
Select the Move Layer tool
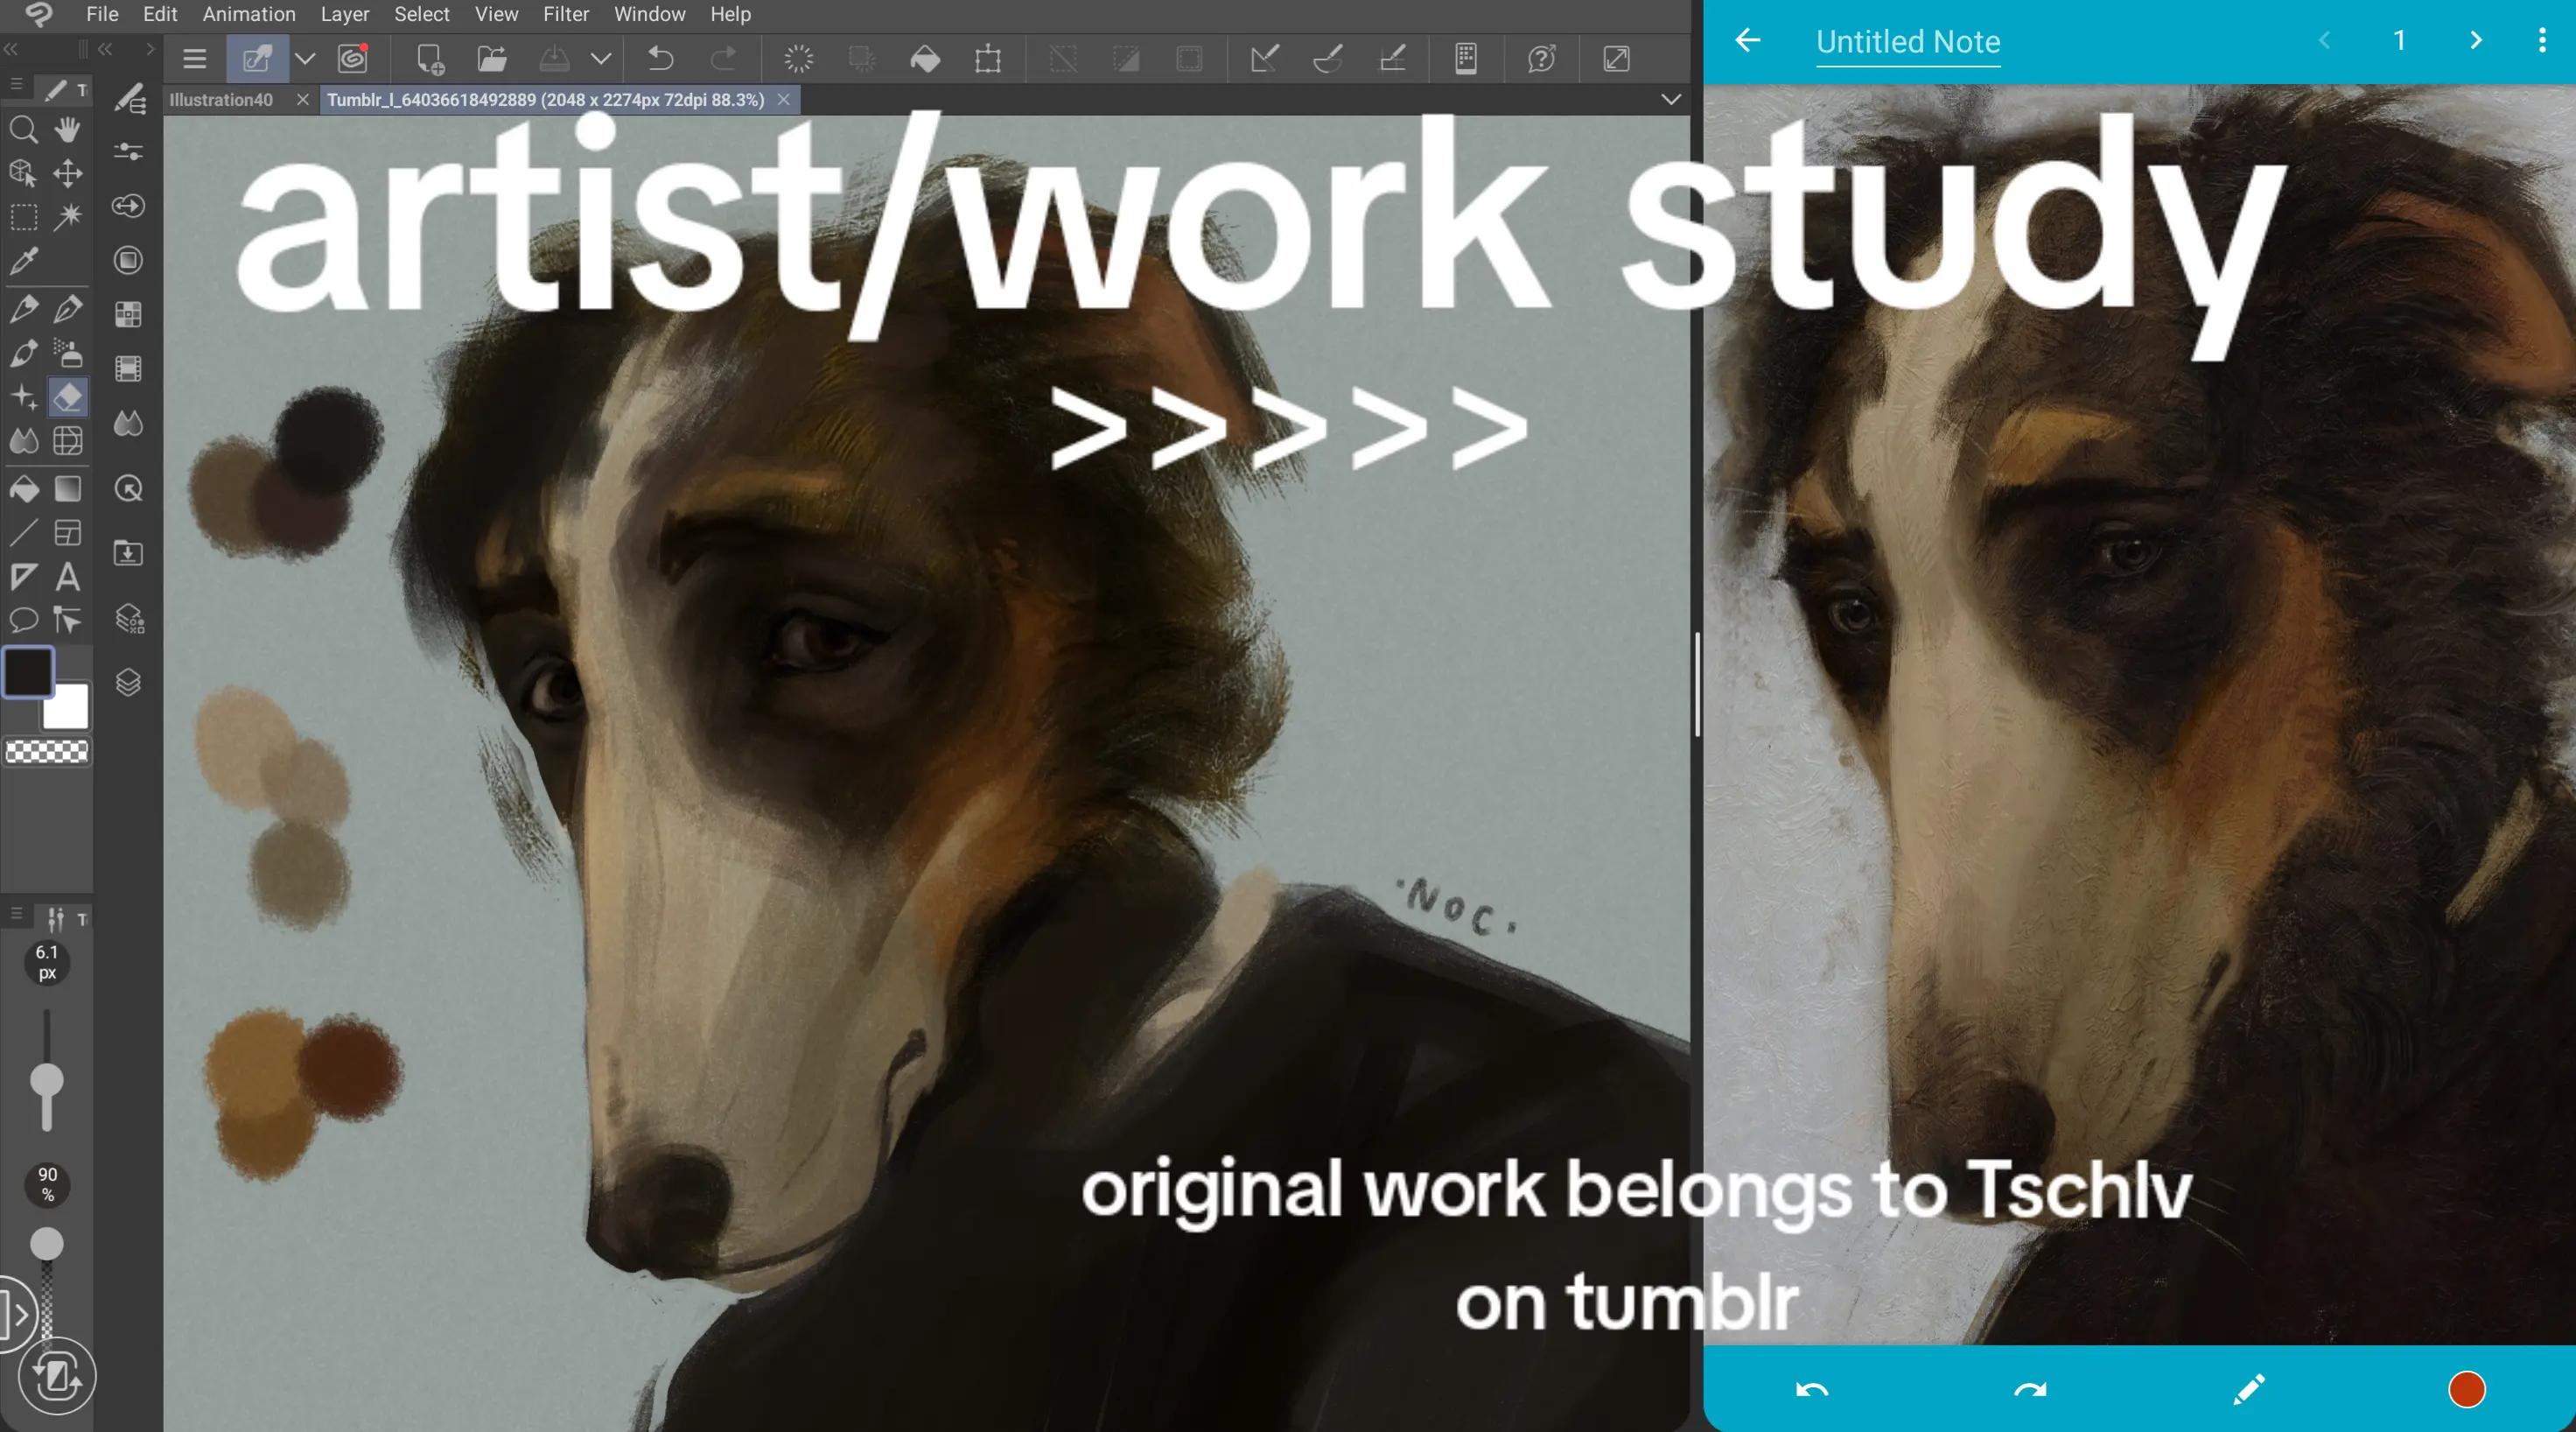(x=68, y=173)
